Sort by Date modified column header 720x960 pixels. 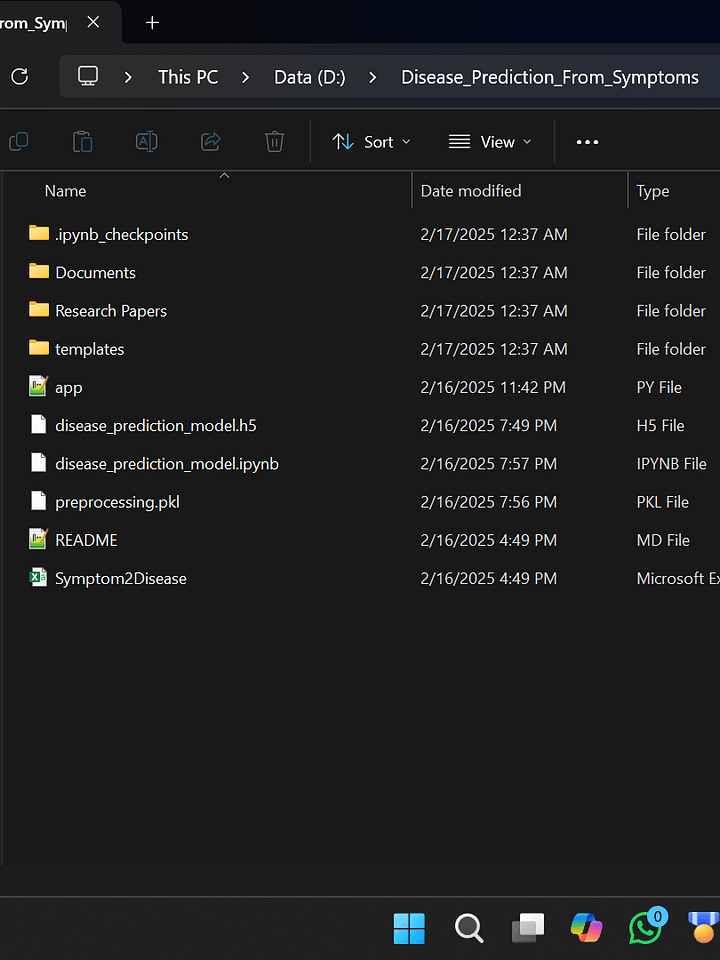(471, 191)
